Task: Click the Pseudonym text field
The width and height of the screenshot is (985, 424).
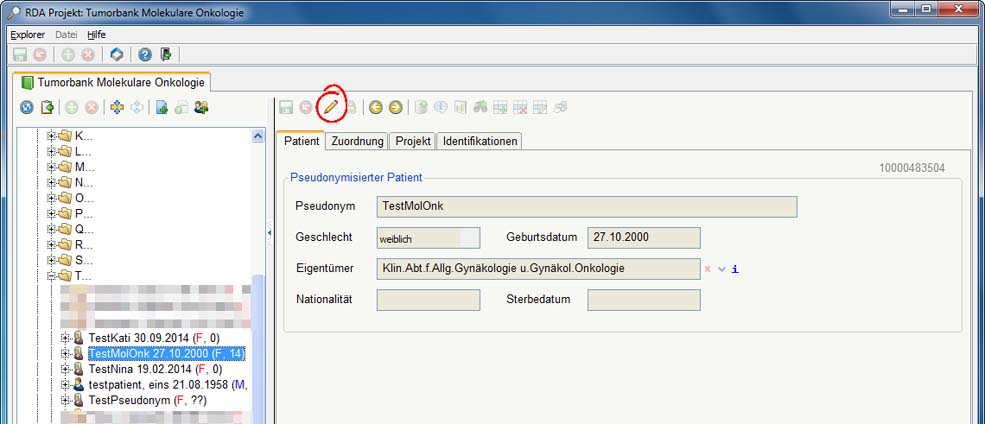Action: [587, 207]
